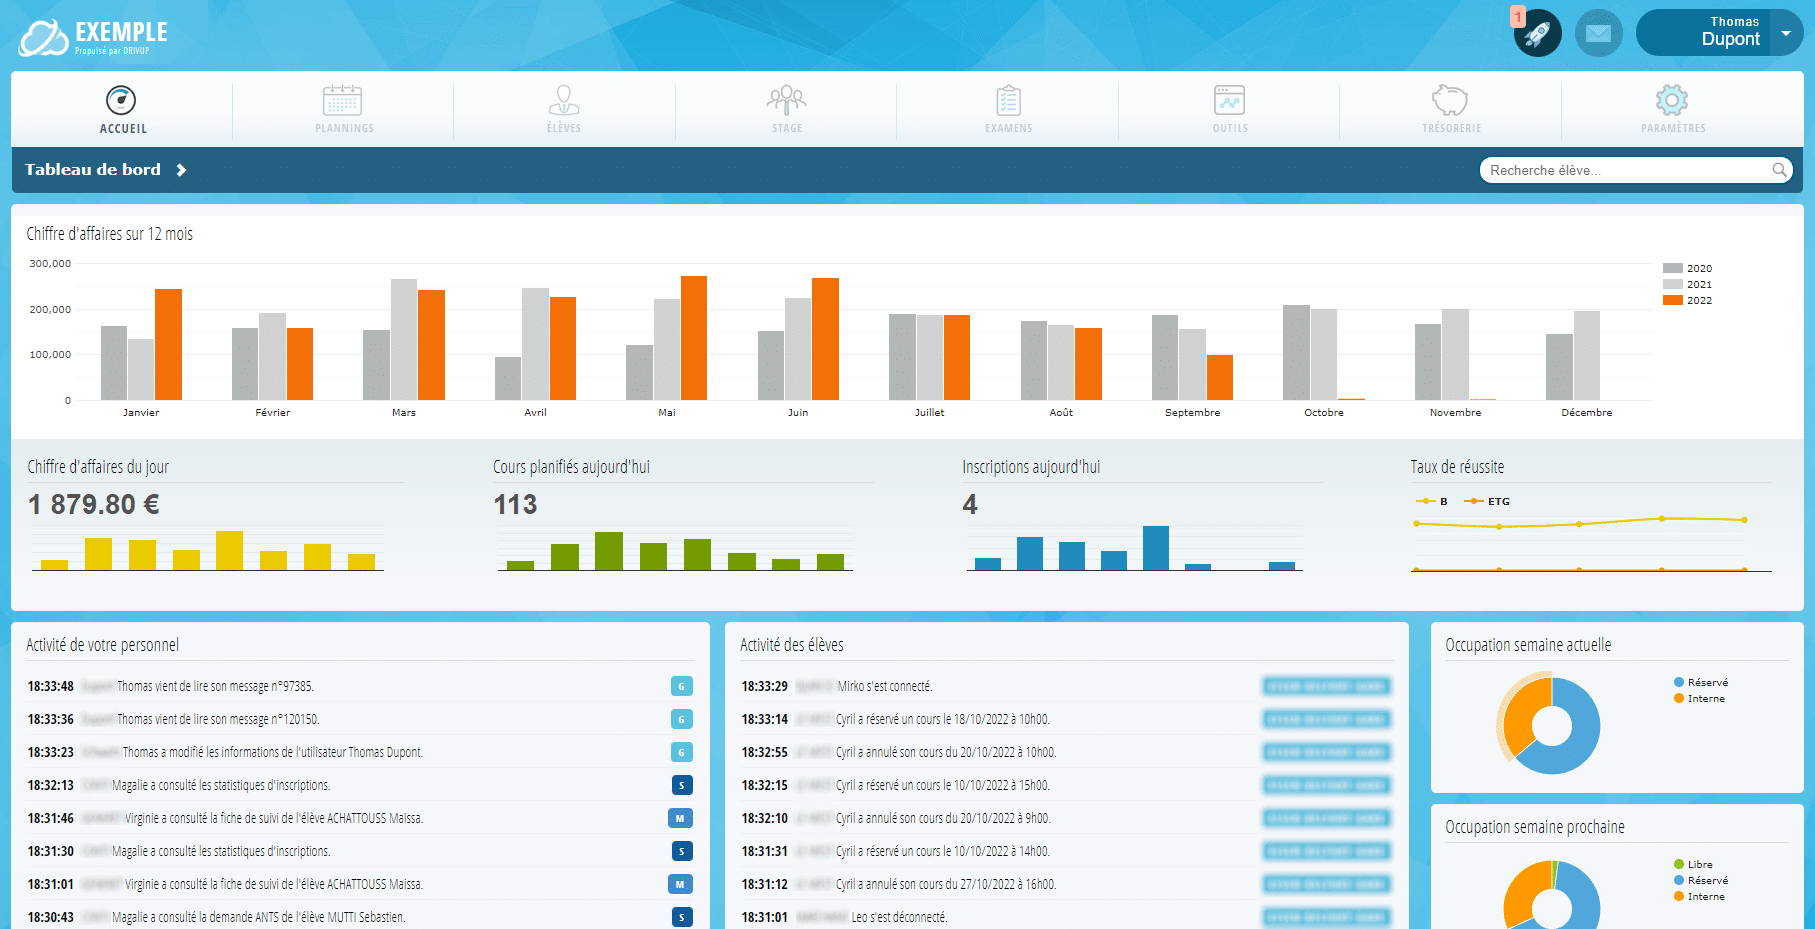Toggle the 2020 series in the legend
The width and height of the screenshot is (1815, 929).
(1687, 268)
